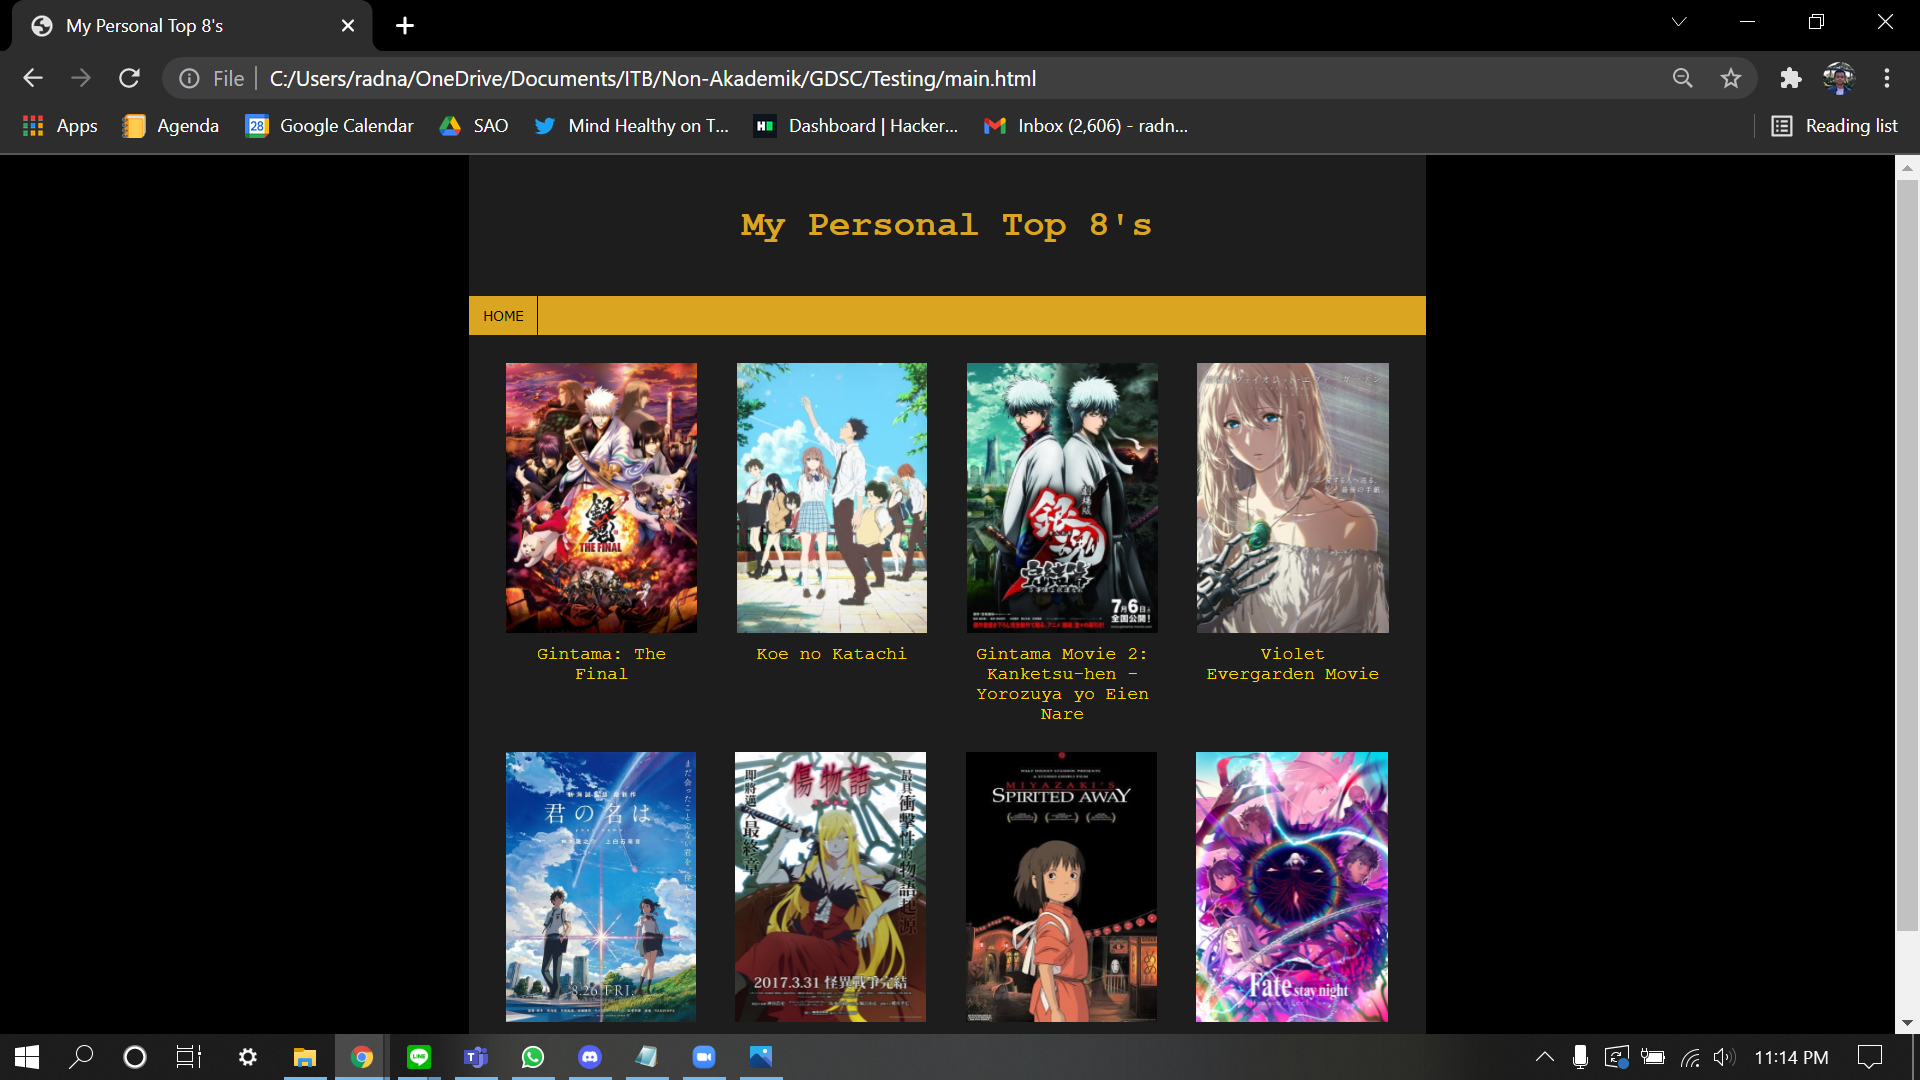
Task: Select the Gintama Movie 2 poster
Action: [x=1062, y=498]
